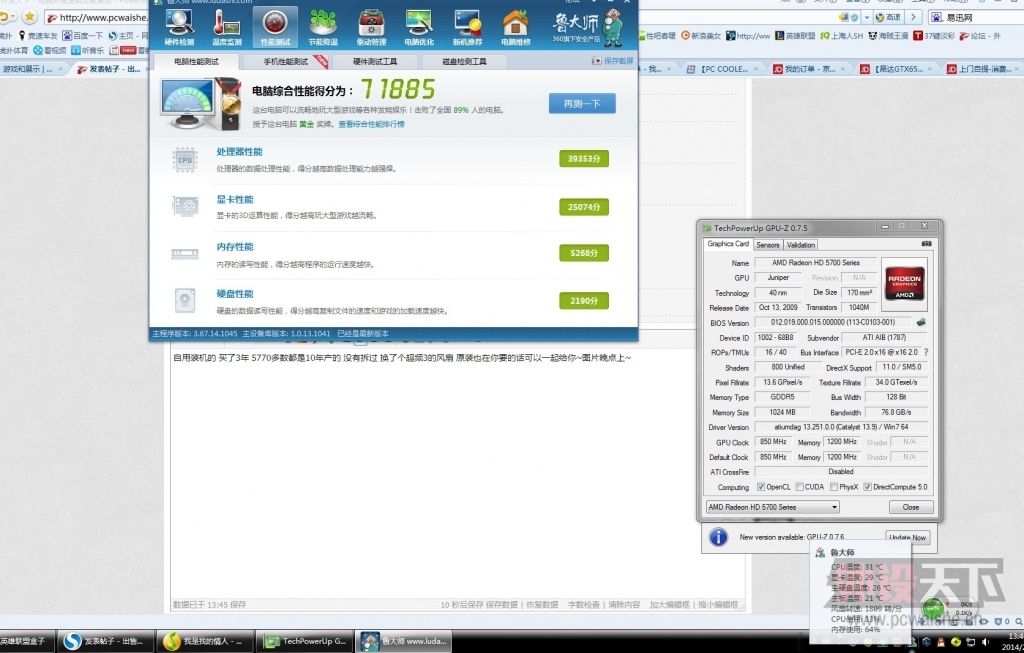
Task: Click the graphics card icon beside 显卡性能
Action: [185, 206]
